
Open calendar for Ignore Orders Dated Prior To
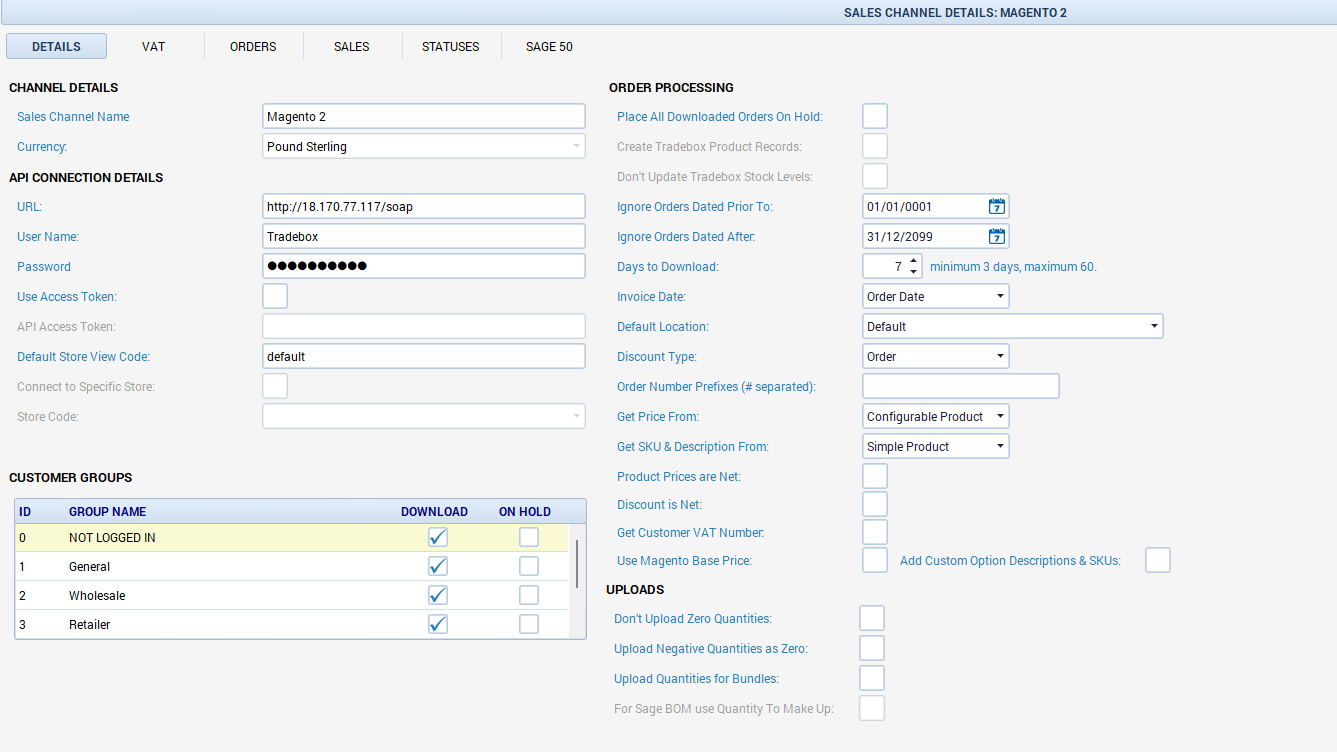tap(996, 207)
